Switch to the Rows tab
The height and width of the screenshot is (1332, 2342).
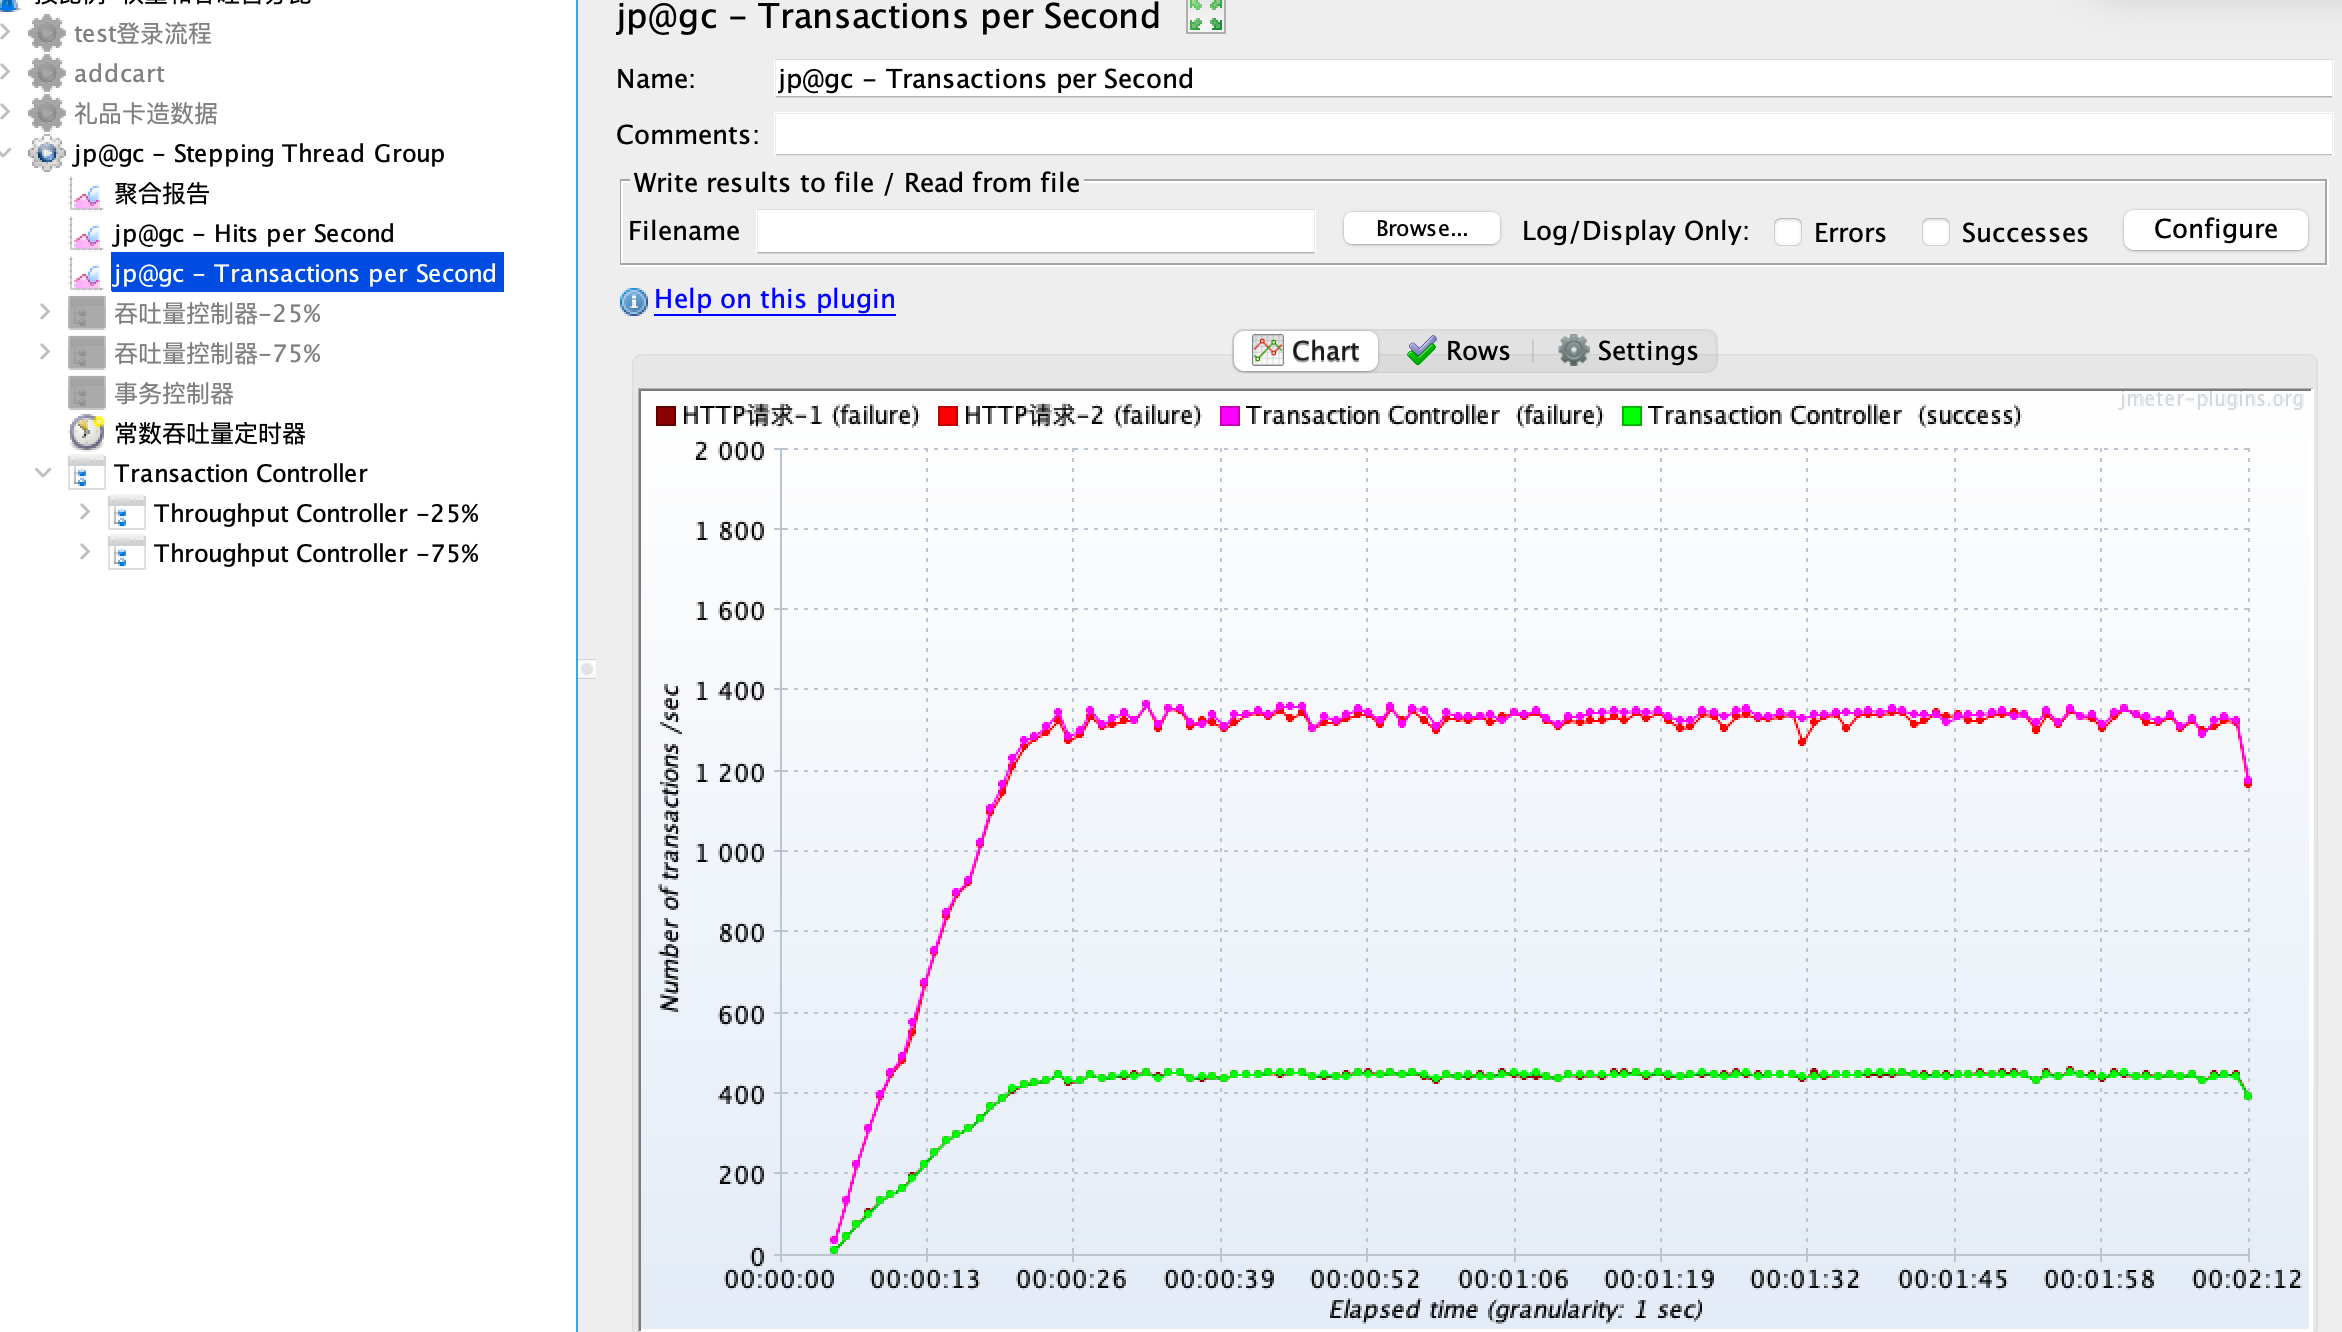pos(1458,351)
